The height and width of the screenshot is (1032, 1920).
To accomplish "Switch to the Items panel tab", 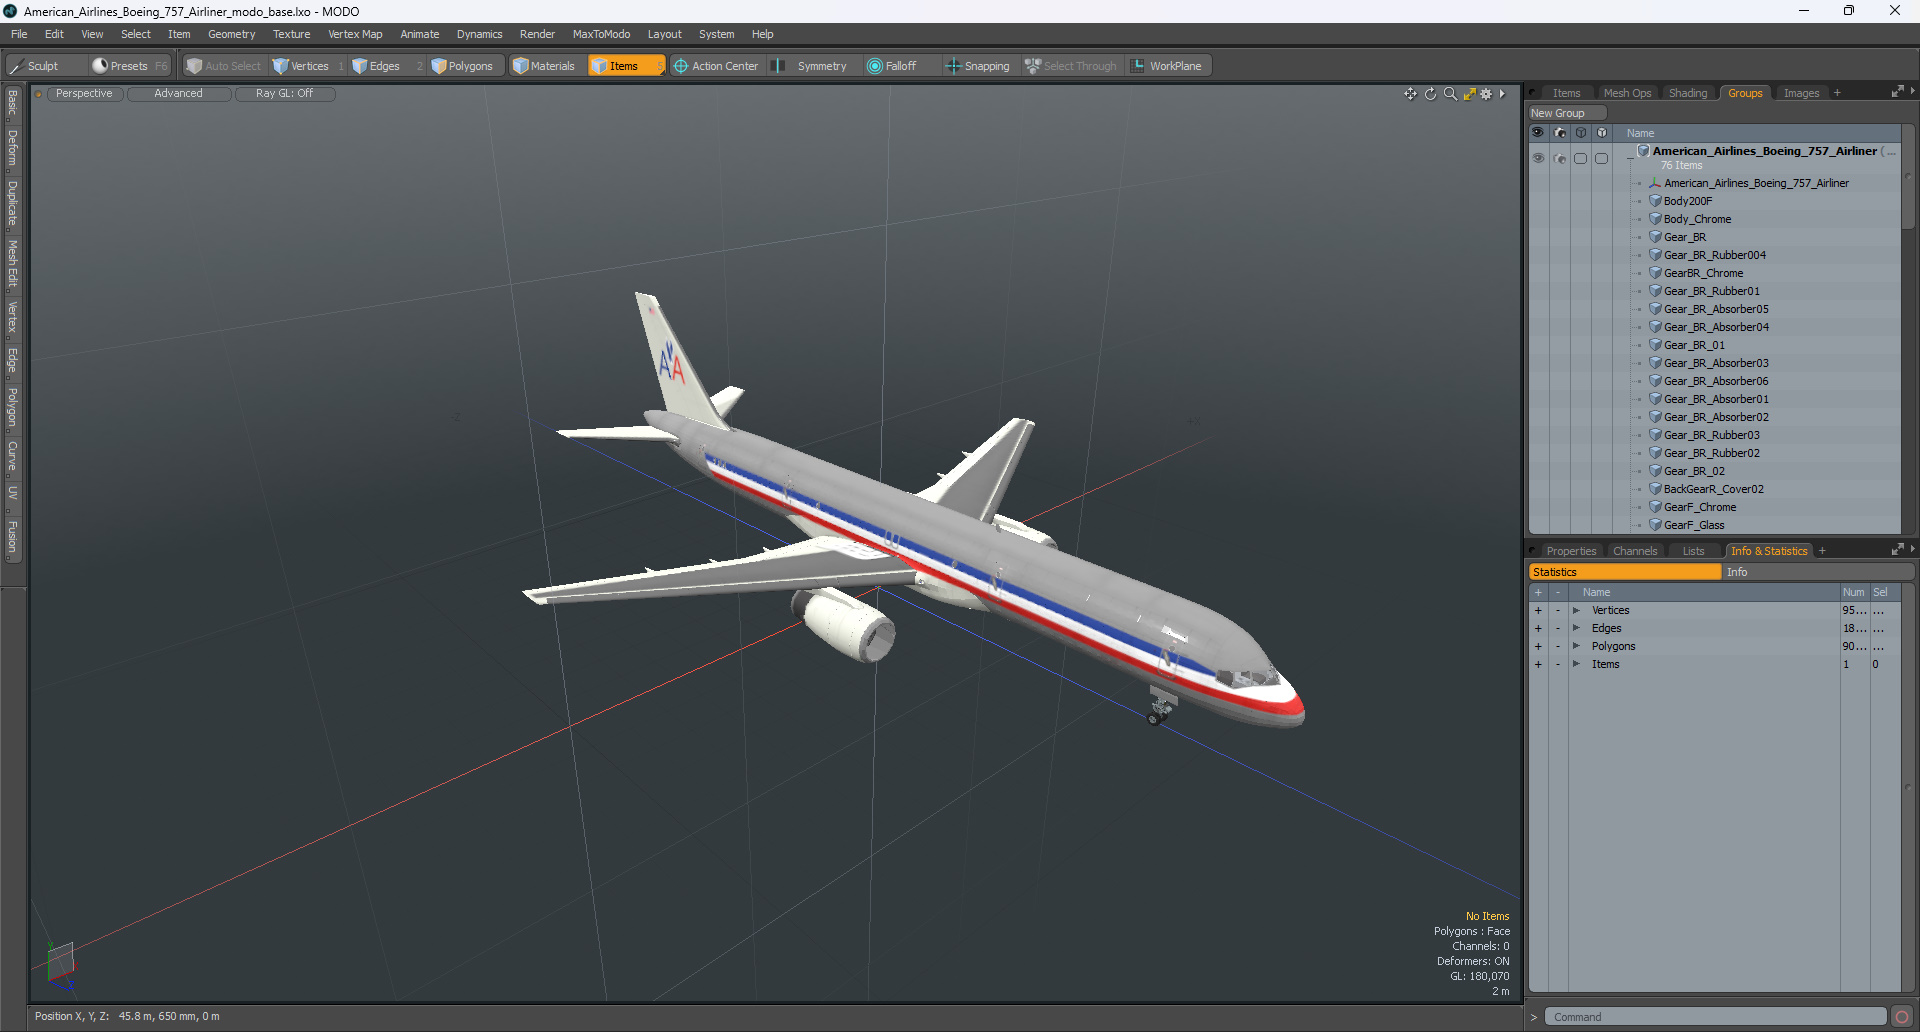I will click(1566, 93).
